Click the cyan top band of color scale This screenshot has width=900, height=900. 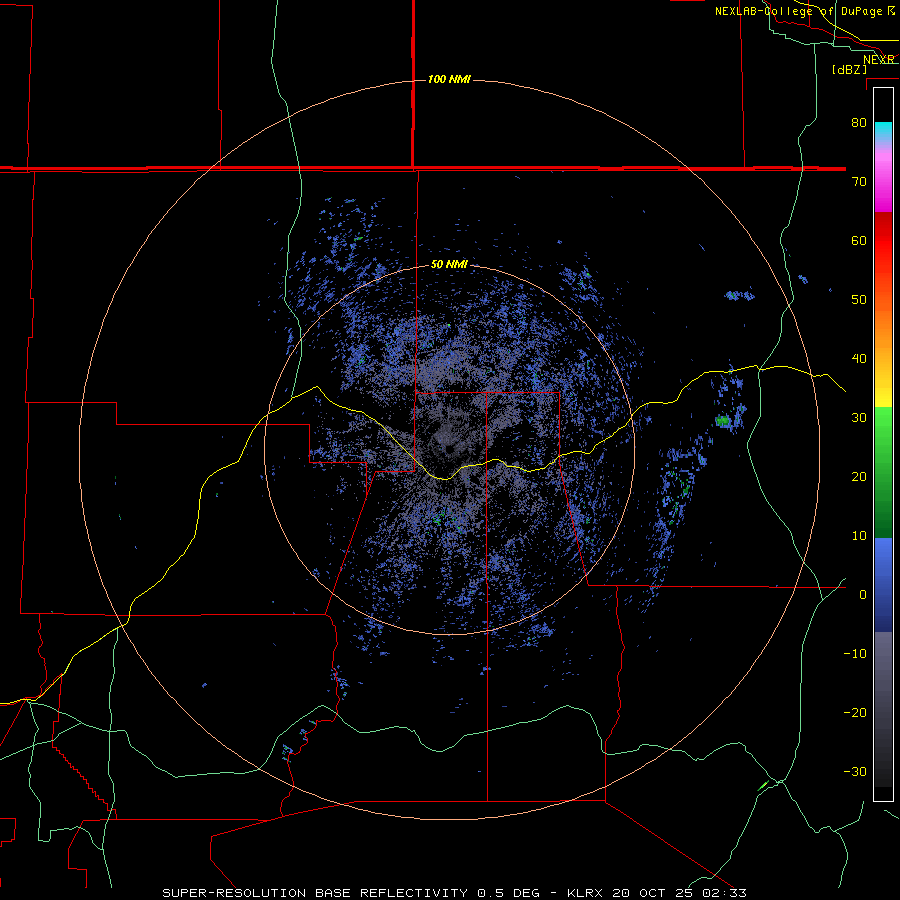click(883, 131)
